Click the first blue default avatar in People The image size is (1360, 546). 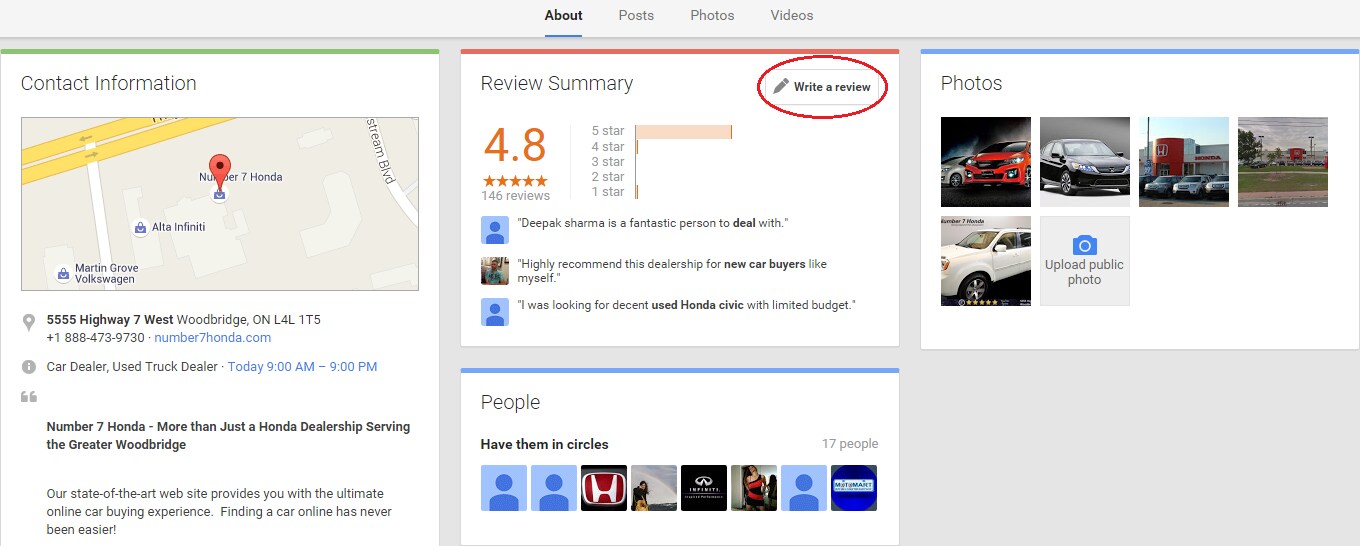coord(504,488)
